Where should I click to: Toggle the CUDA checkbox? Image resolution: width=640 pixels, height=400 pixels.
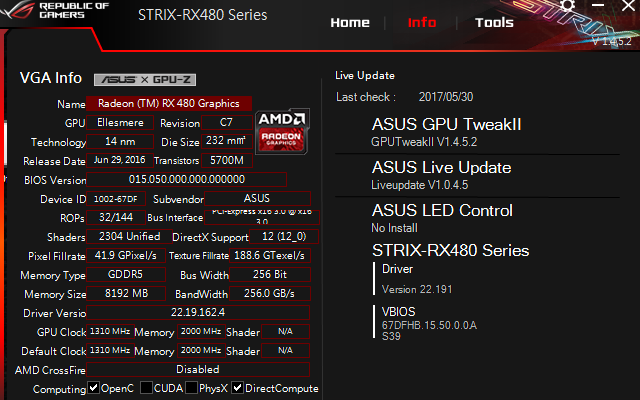(x=146, y=387)
